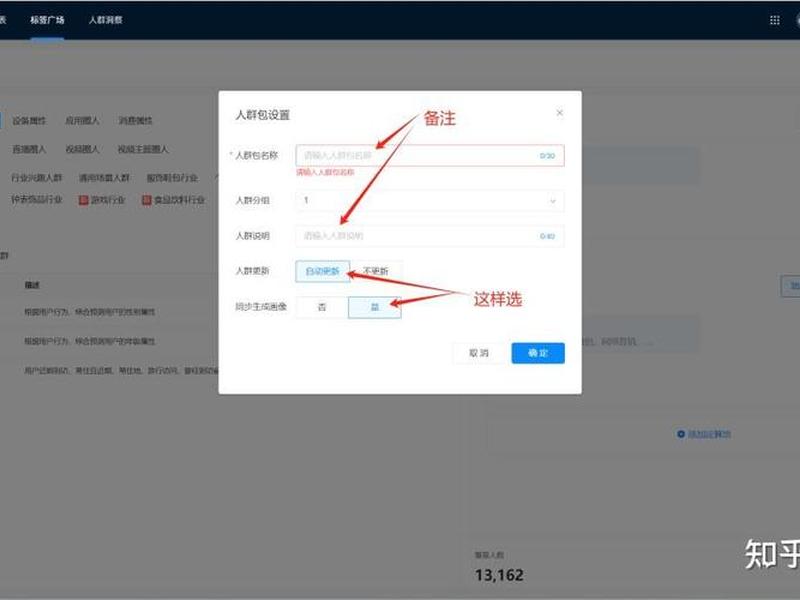Viewport: 800px width, 600px height.
Task: Click the 13,162 audience count
Action: pyautogui.click(x=499, y=576)
